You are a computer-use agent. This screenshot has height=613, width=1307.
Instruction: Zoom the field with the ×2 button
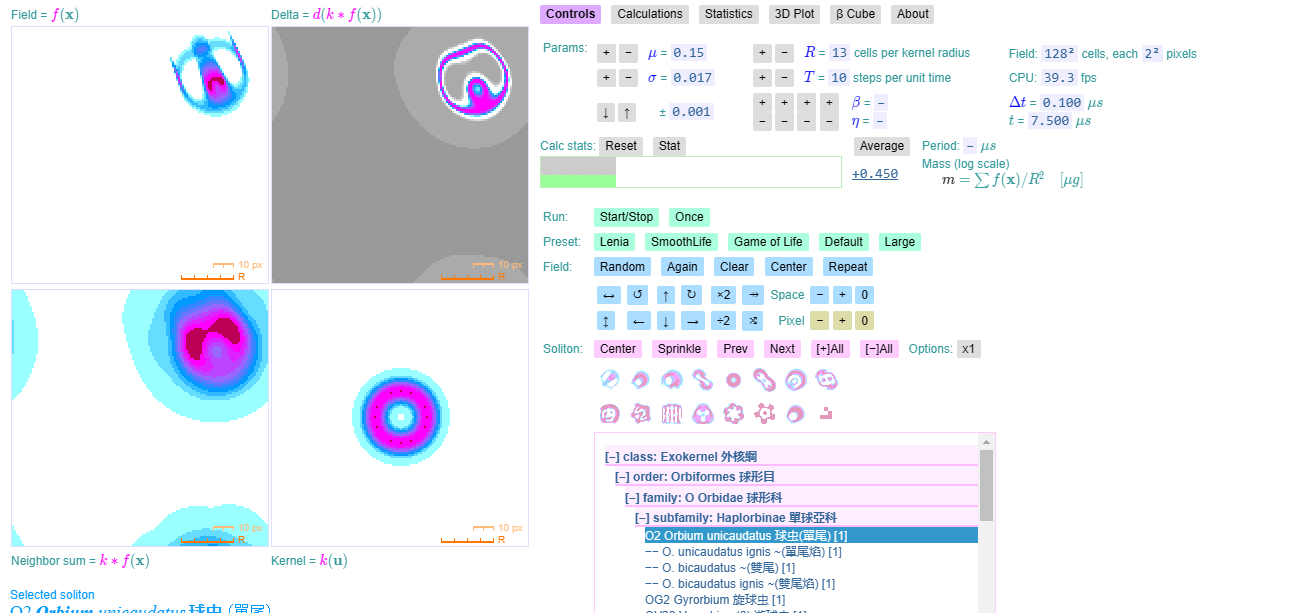tap(723, 295)
